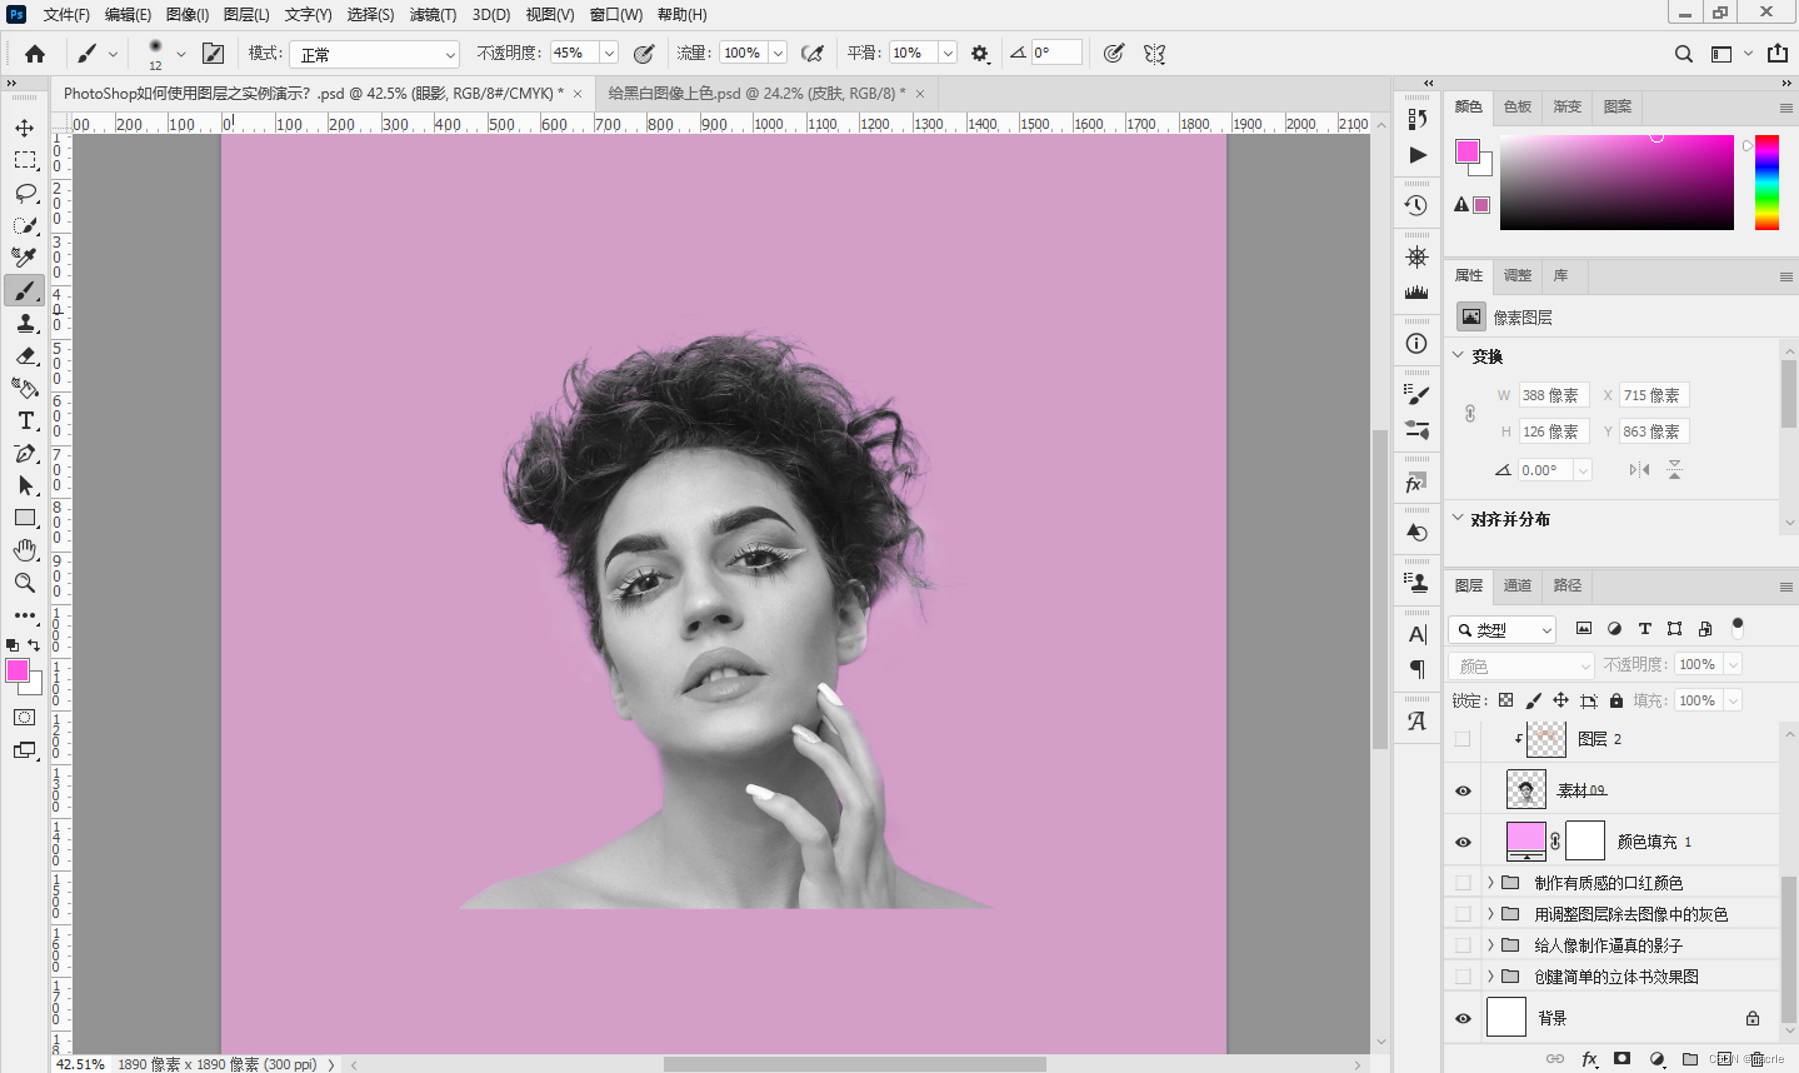The image size is (1799, 1073).
Task: Open the 文件(F) menu
Action: (66, 14)
